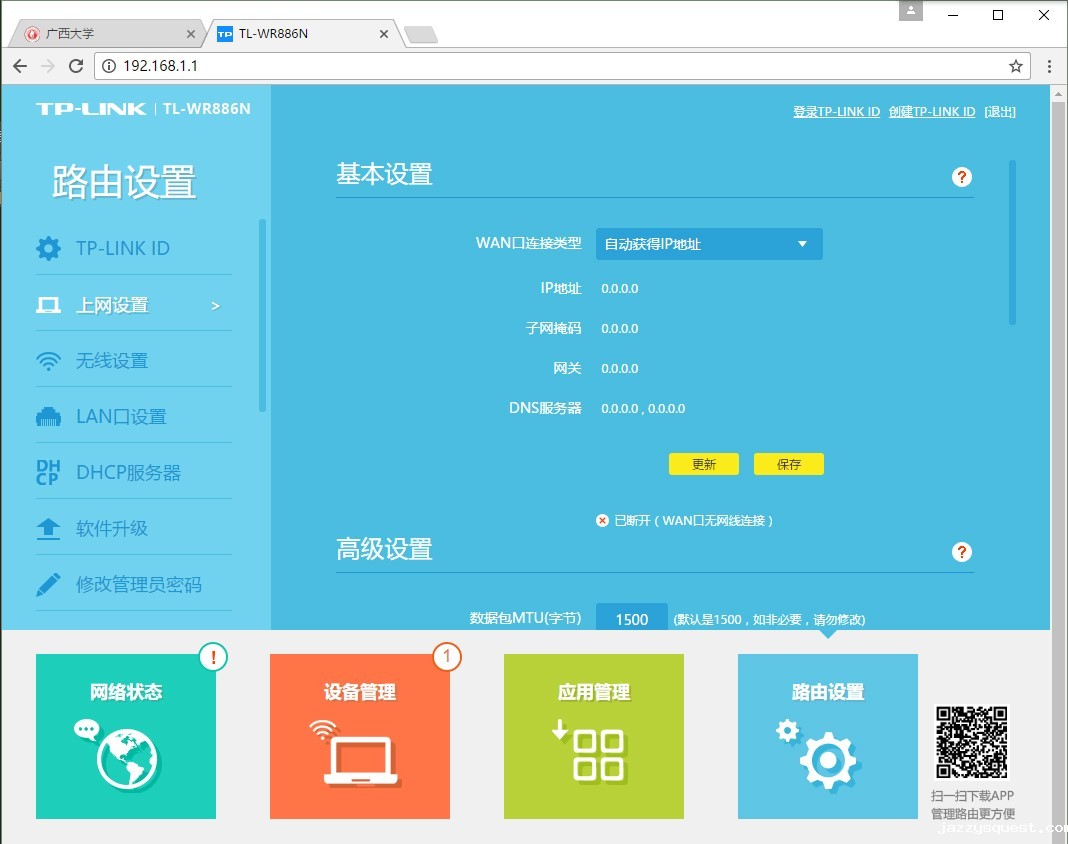Screen dimensions: 1068x844
Task: Open help icon beside 基本设置
Action: coord(962,177)
